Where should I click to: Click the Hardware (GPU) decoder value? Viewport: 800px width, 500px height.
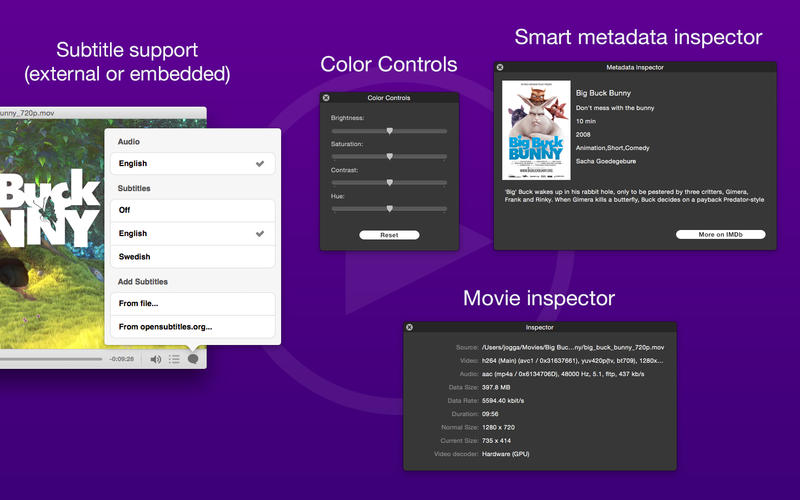505,453
